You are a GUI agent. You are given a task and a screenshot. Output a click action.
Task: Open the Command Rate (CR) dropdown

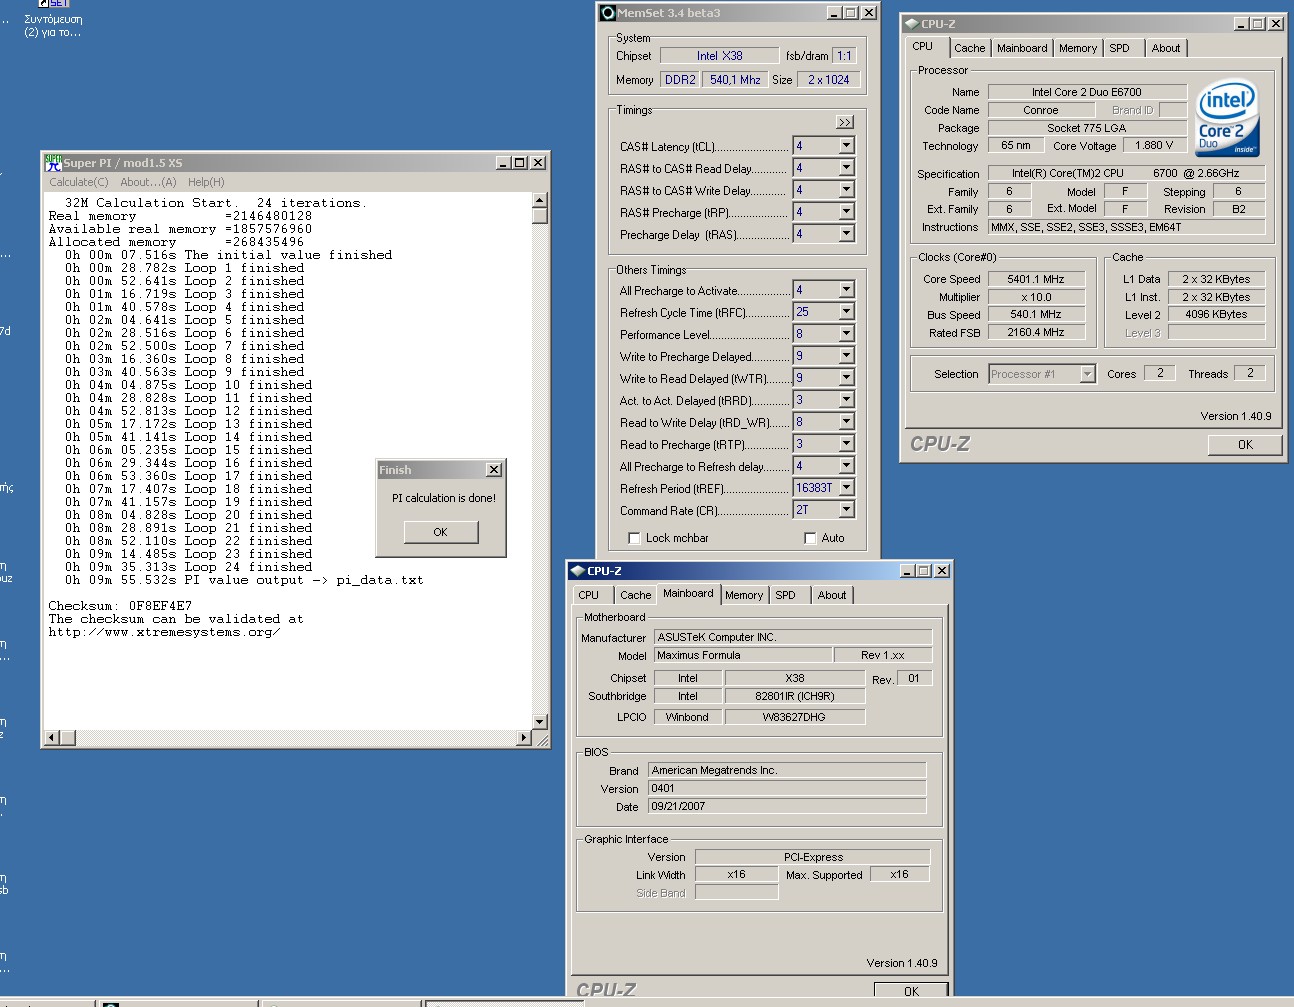[x=846, y=510]
